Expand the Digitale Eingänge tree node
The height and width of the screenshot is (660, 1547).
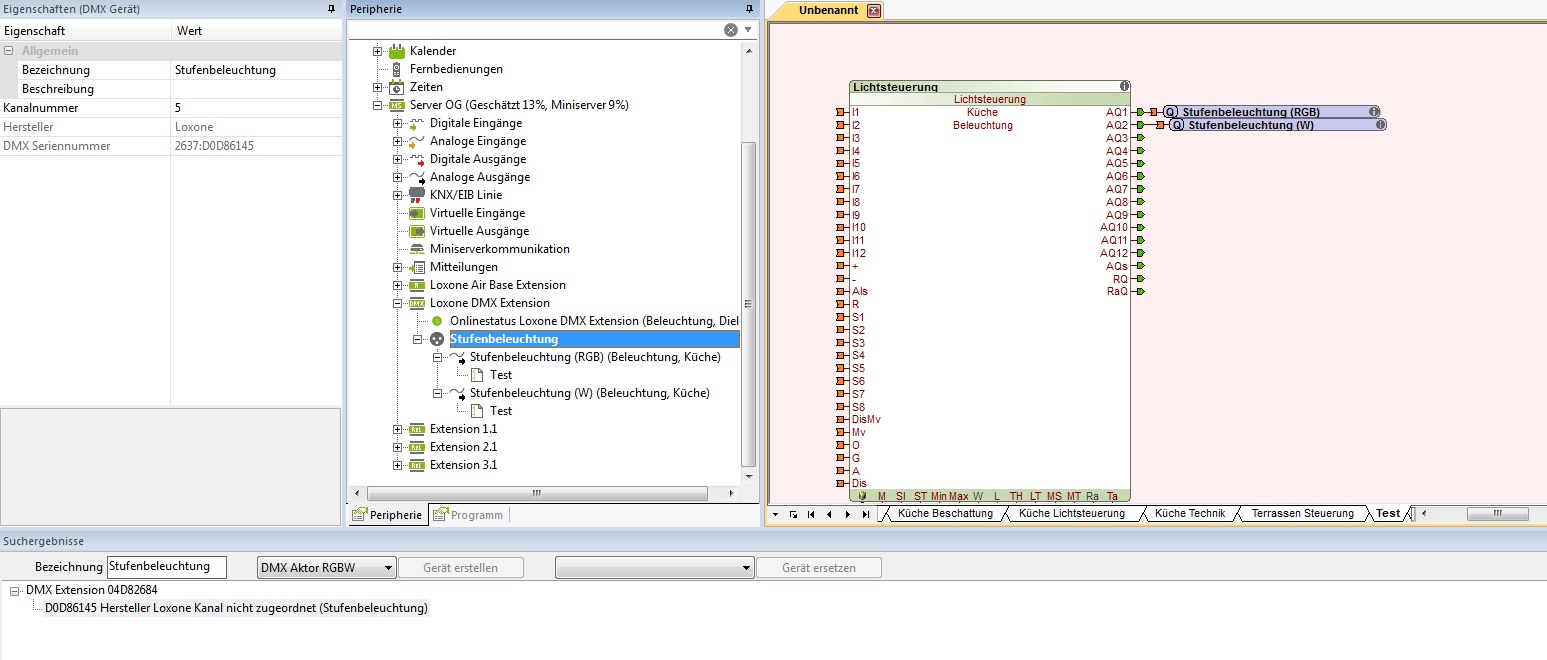pos(397,123)
